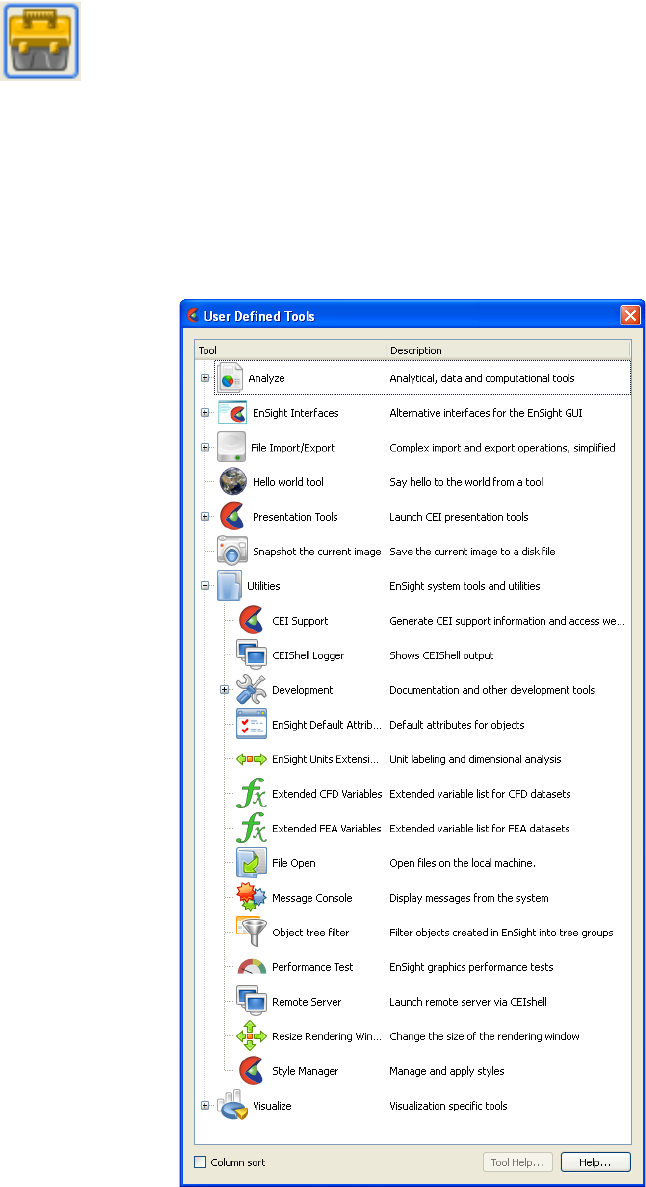Click the Resize Rendering Window arrows icon

pos(251,1036)
